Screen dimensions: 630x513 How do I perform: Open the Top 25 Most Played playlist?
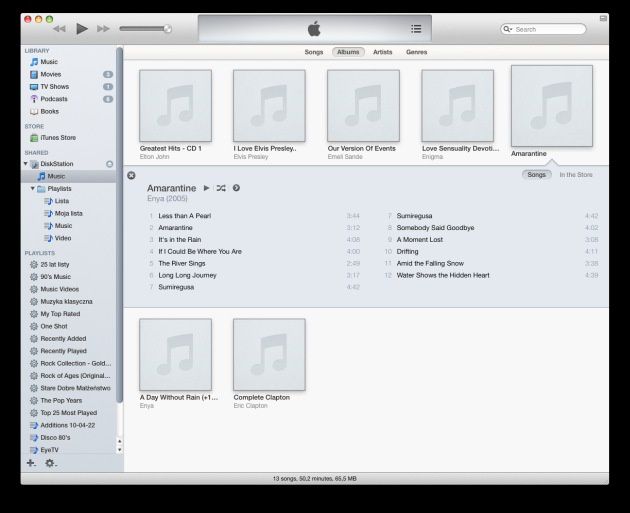69,413
